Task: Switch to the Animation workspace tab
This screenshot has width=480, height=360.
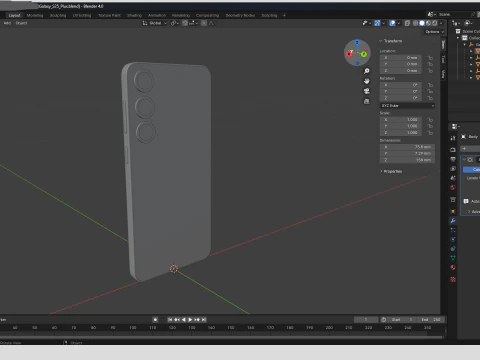Action: [157, 15]
